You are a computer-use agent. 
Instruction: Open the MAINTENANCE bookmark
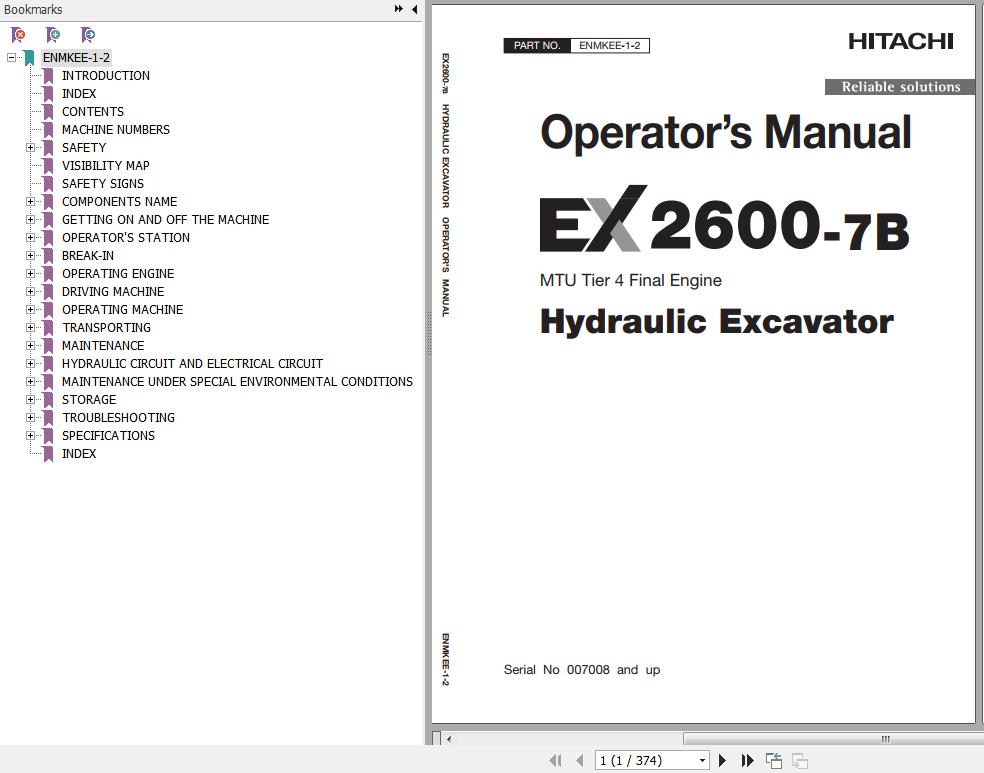coord(103,346)
